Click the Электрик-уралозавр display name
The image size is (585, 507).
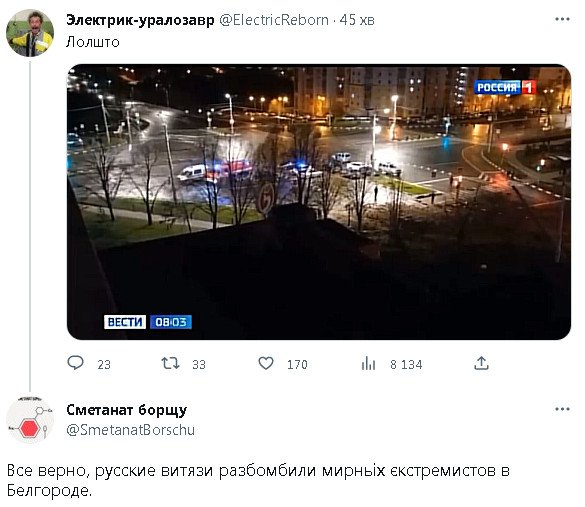tap(140, 20)
